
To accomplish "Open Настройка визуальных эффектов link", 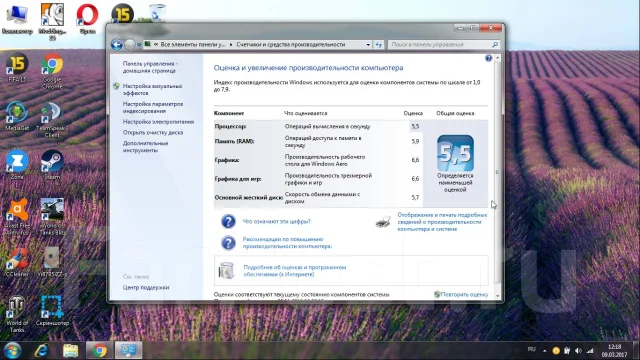I will pyautogui.click(x=152, y=90).
